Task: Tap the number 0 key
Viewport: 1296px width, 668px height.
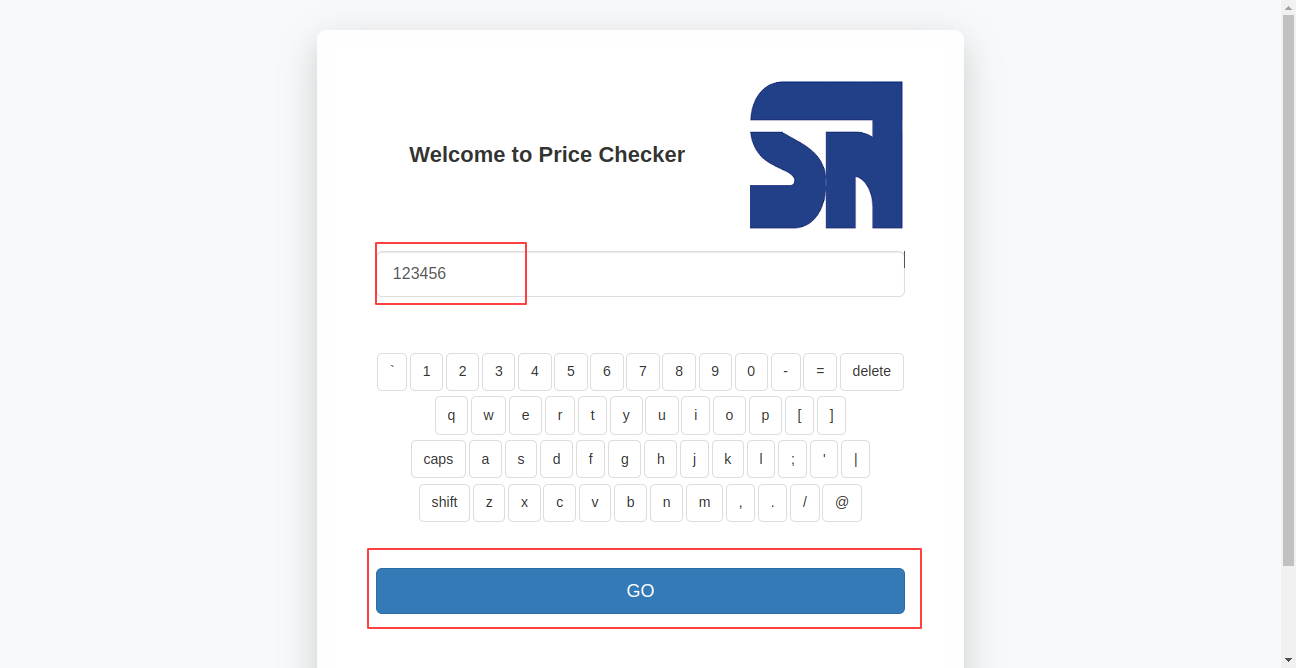Action: [x=751, y=372]
